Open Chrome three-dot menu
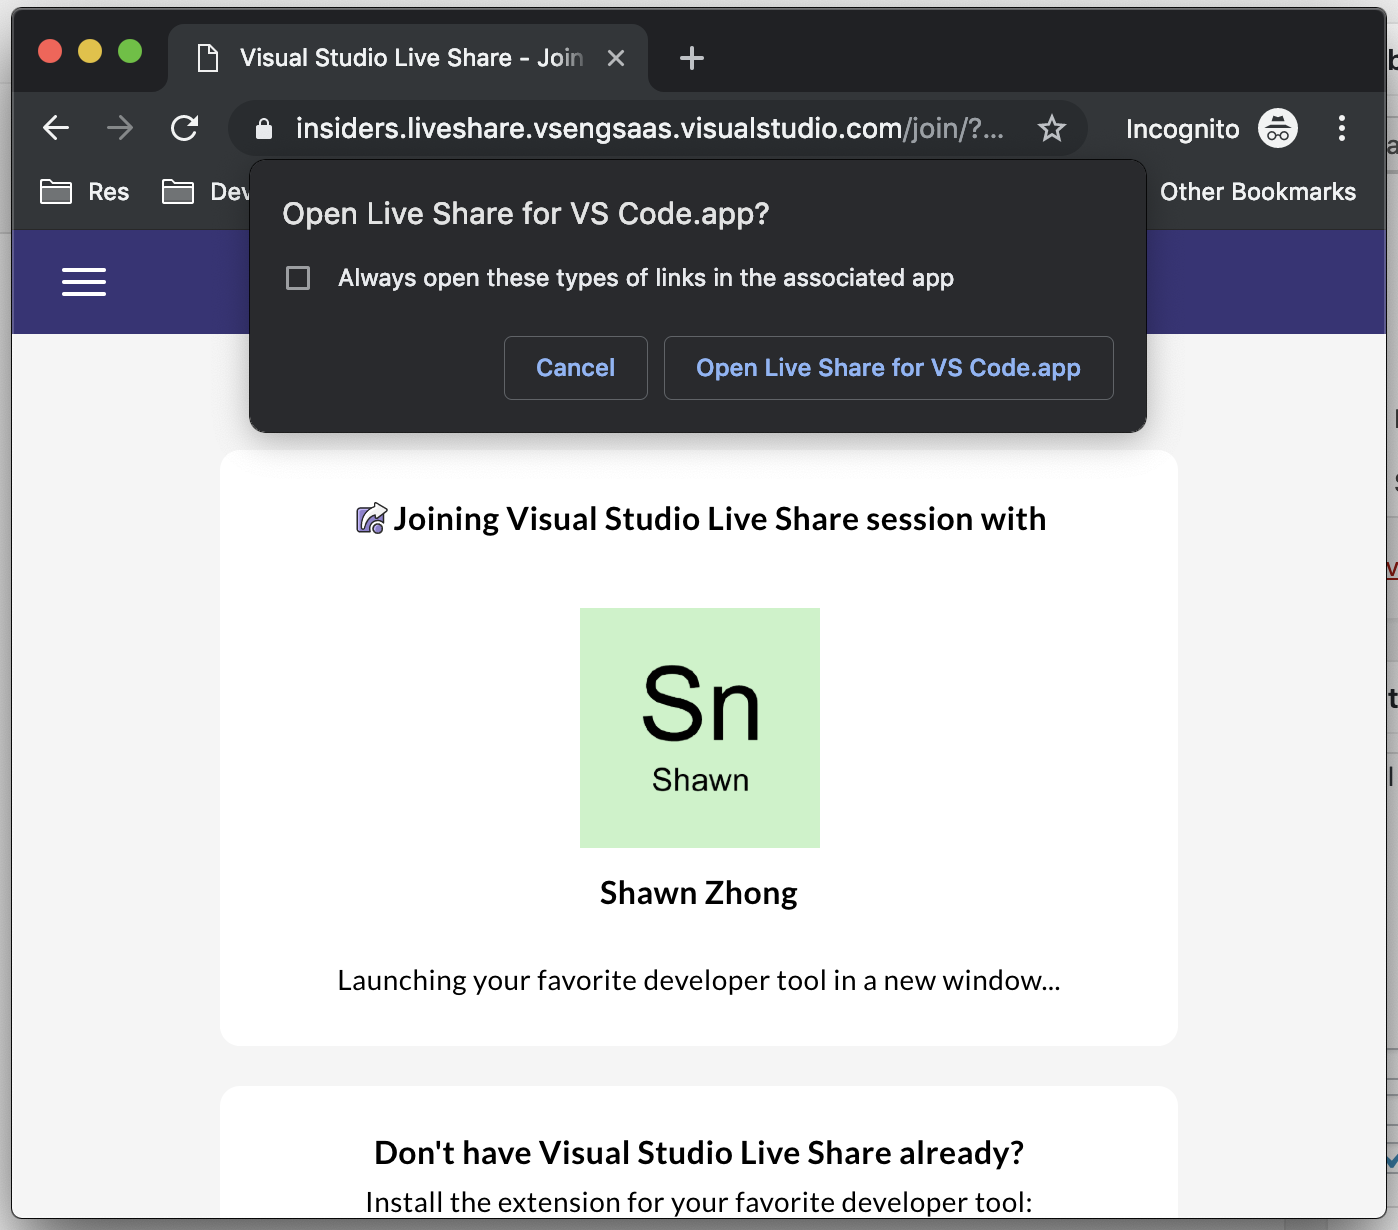This screenshot has height=1230, width=1398. (x=1341, y=128)
